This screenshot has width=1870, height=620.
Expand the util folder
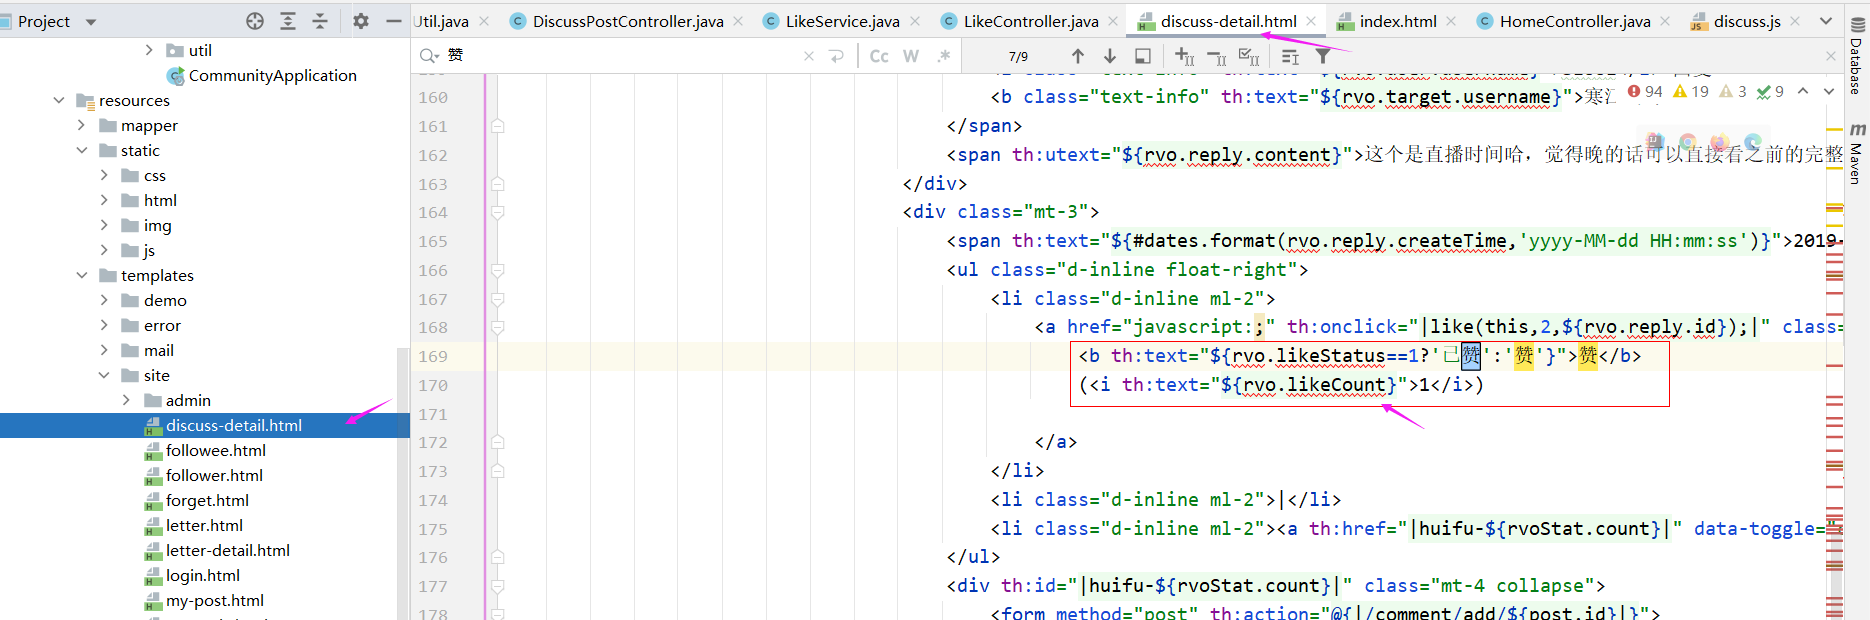pos(149,50)
